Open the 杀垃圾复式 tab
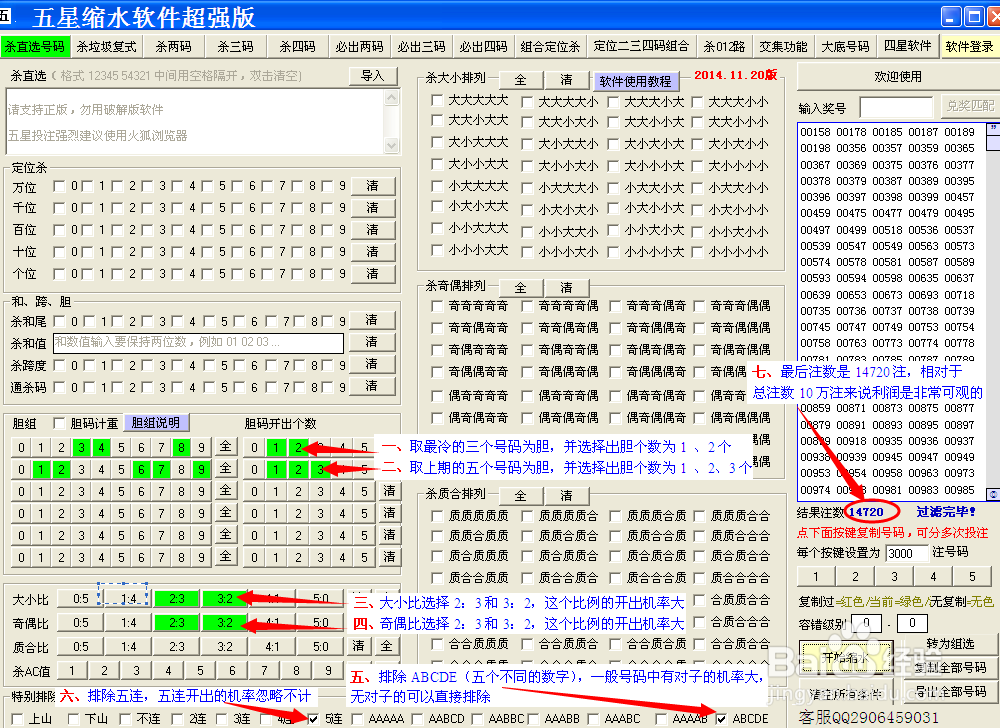 coord(107,47)
